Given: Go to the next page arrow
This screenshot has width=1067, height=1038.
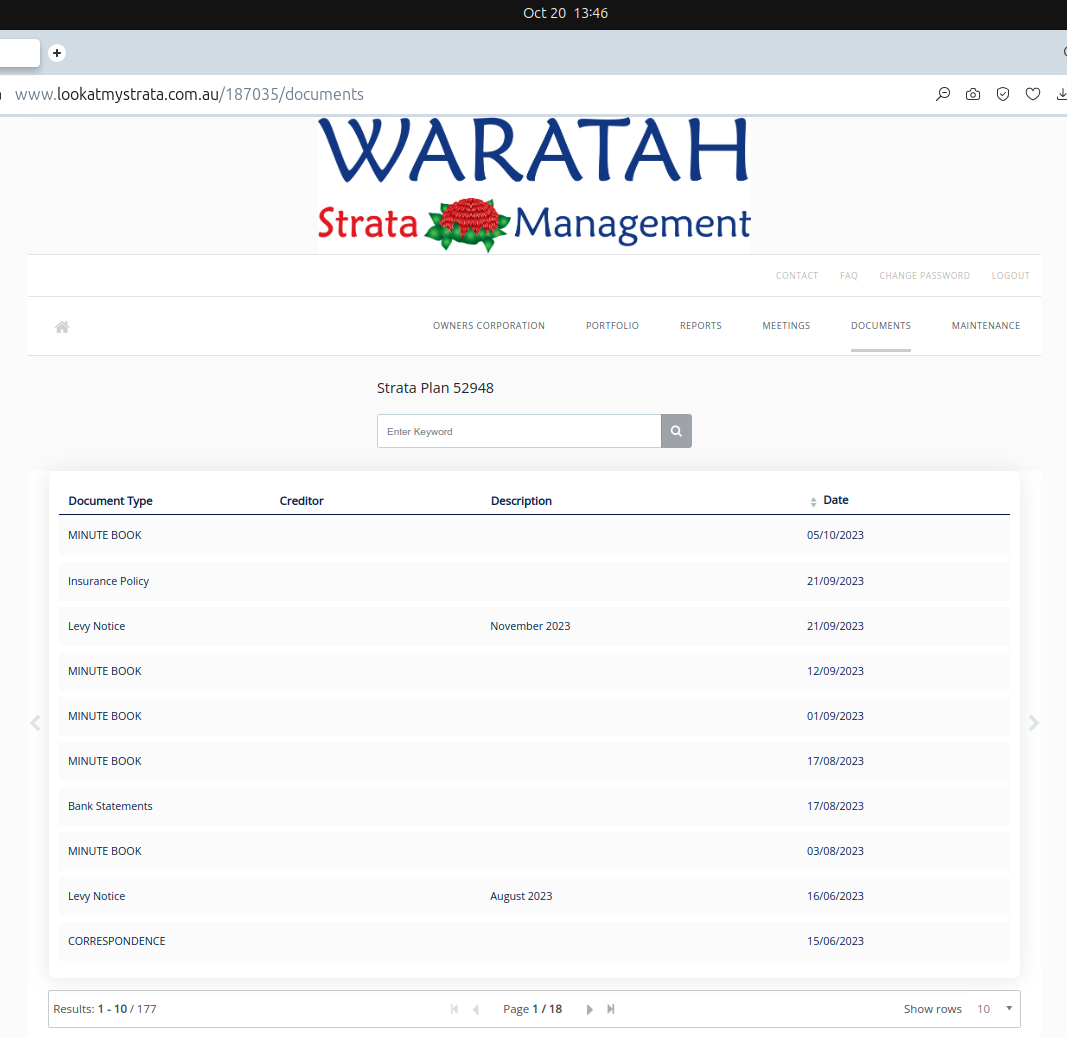Looking at the screenshot, I should coord(589,1009).
